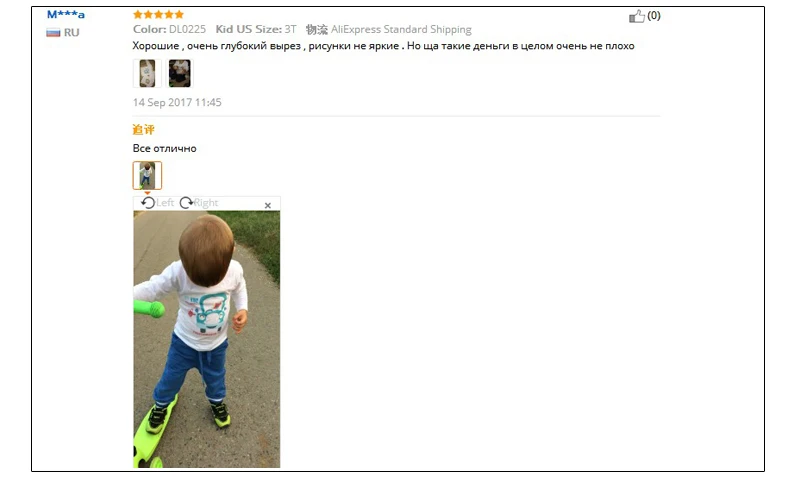The height and width of the screenshot is (477, 800).
Task: Click the "Left" rotate label
Action: [165, 203]
